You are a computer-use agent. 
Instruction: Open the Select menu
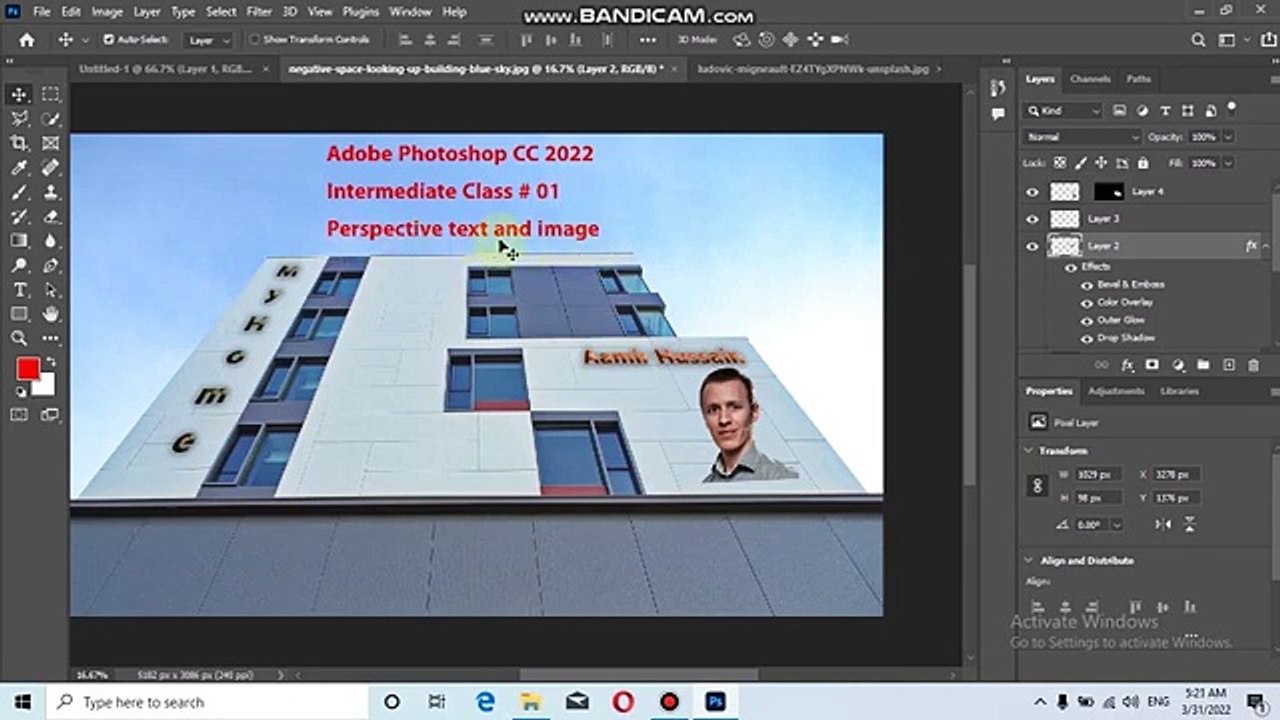(x=221, y=12)
